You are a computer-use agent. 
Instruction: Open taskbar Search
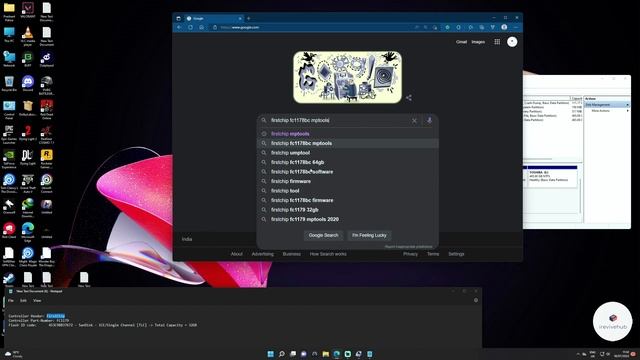[x=281, y=354]
